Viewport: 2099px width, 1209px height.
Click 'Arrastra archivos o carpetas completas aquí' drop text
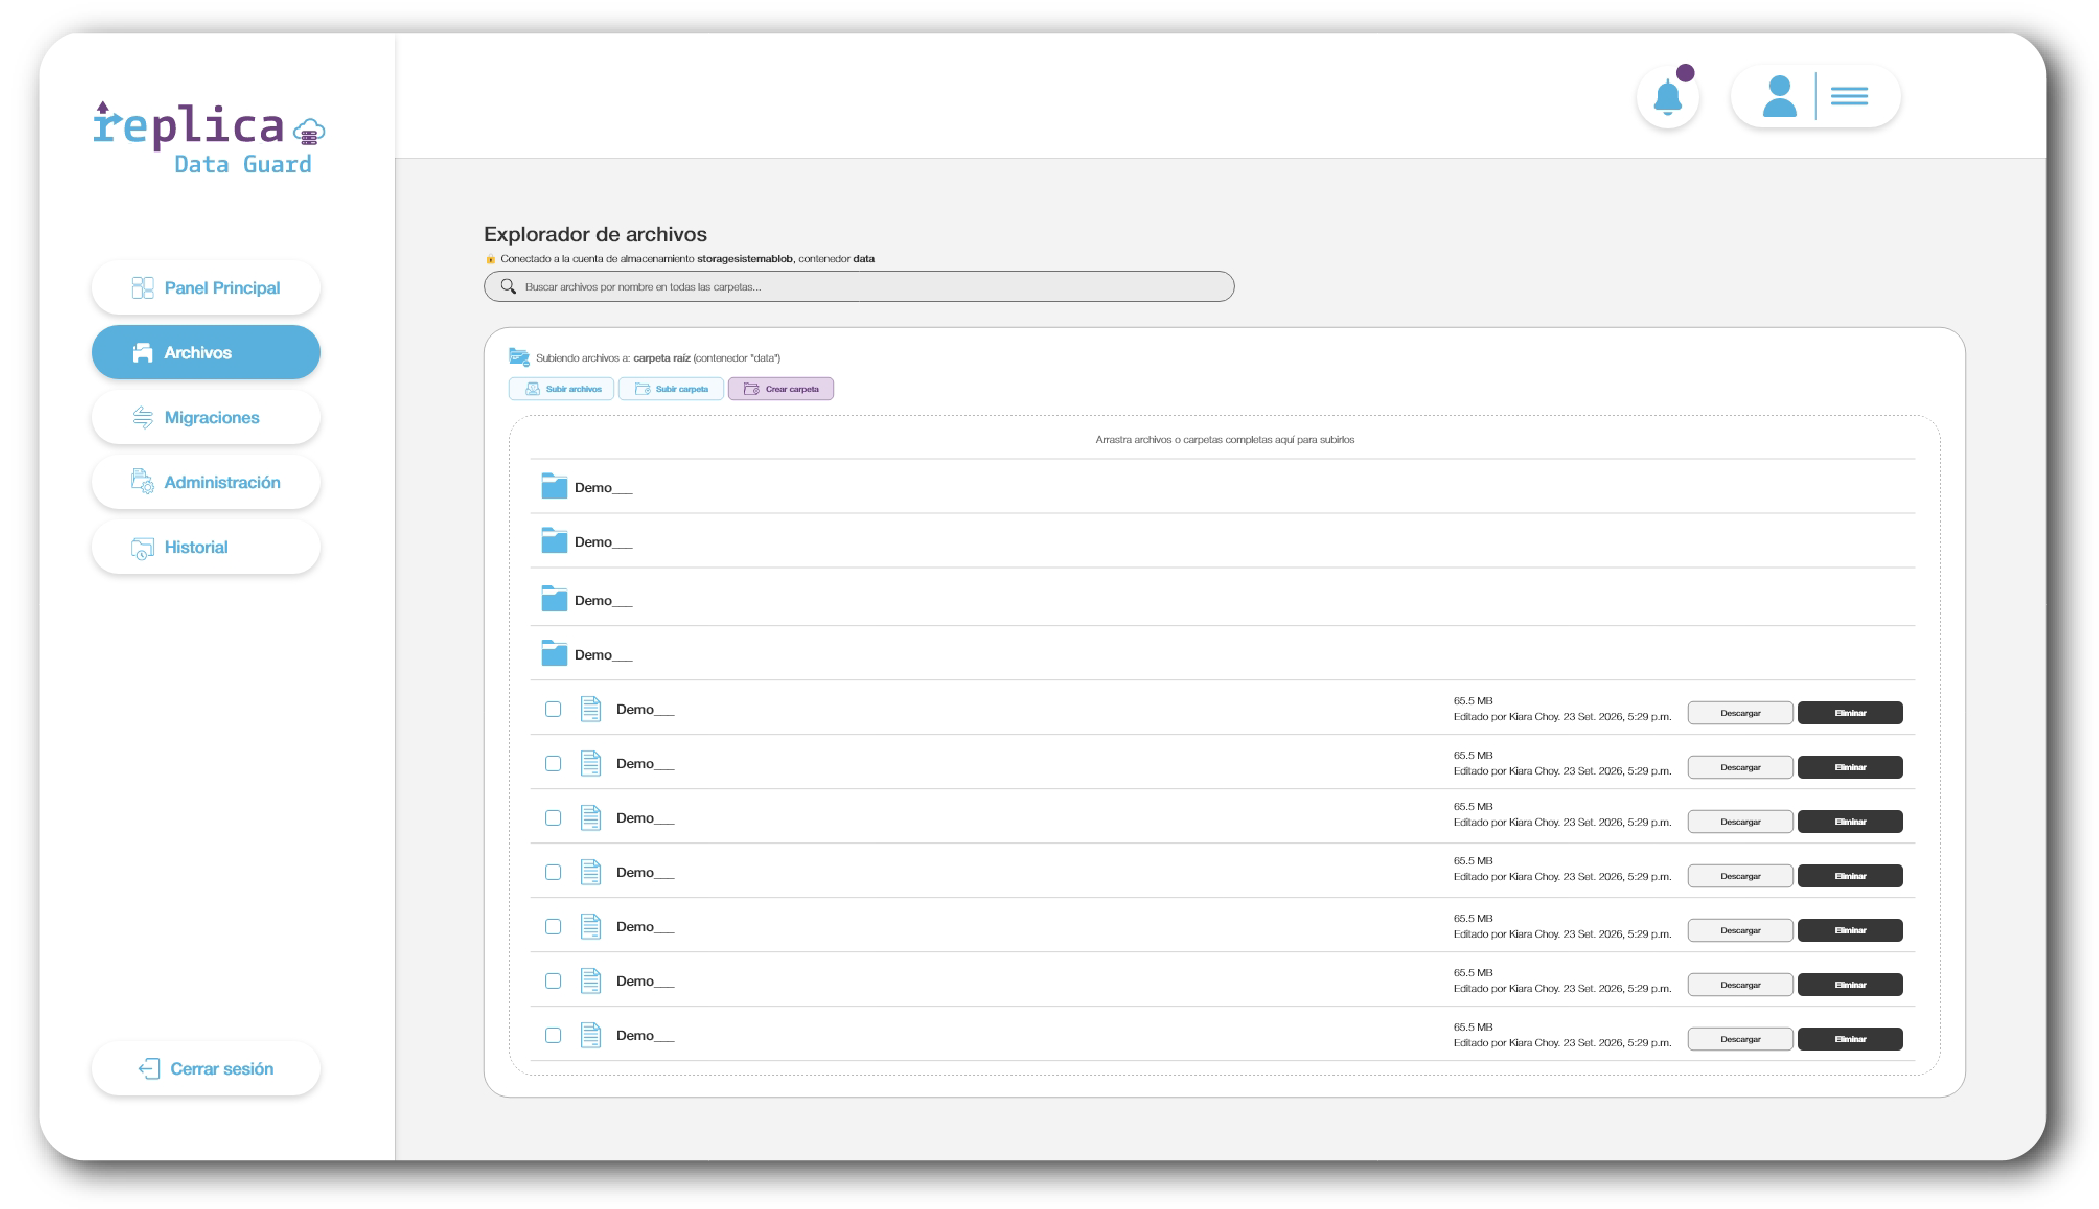1224,440
